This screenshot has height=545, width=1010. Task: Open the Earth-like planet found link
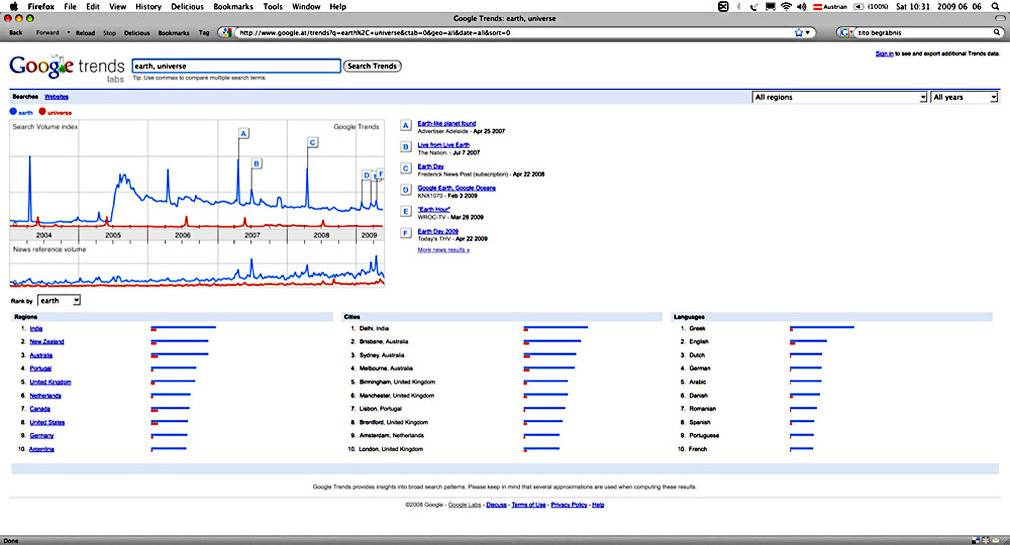[x=446, y=123]
